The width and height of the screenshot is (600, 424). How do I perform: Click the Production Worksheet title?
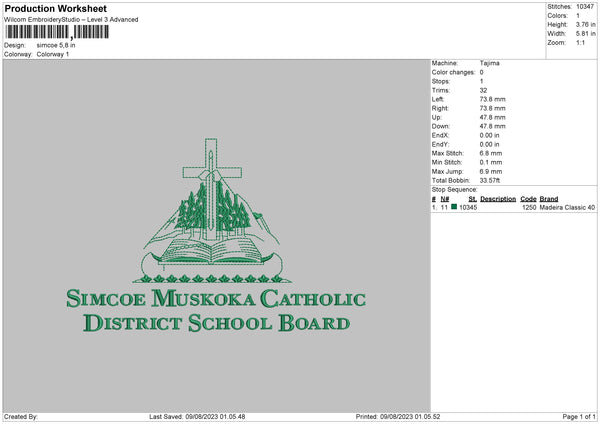55,9
